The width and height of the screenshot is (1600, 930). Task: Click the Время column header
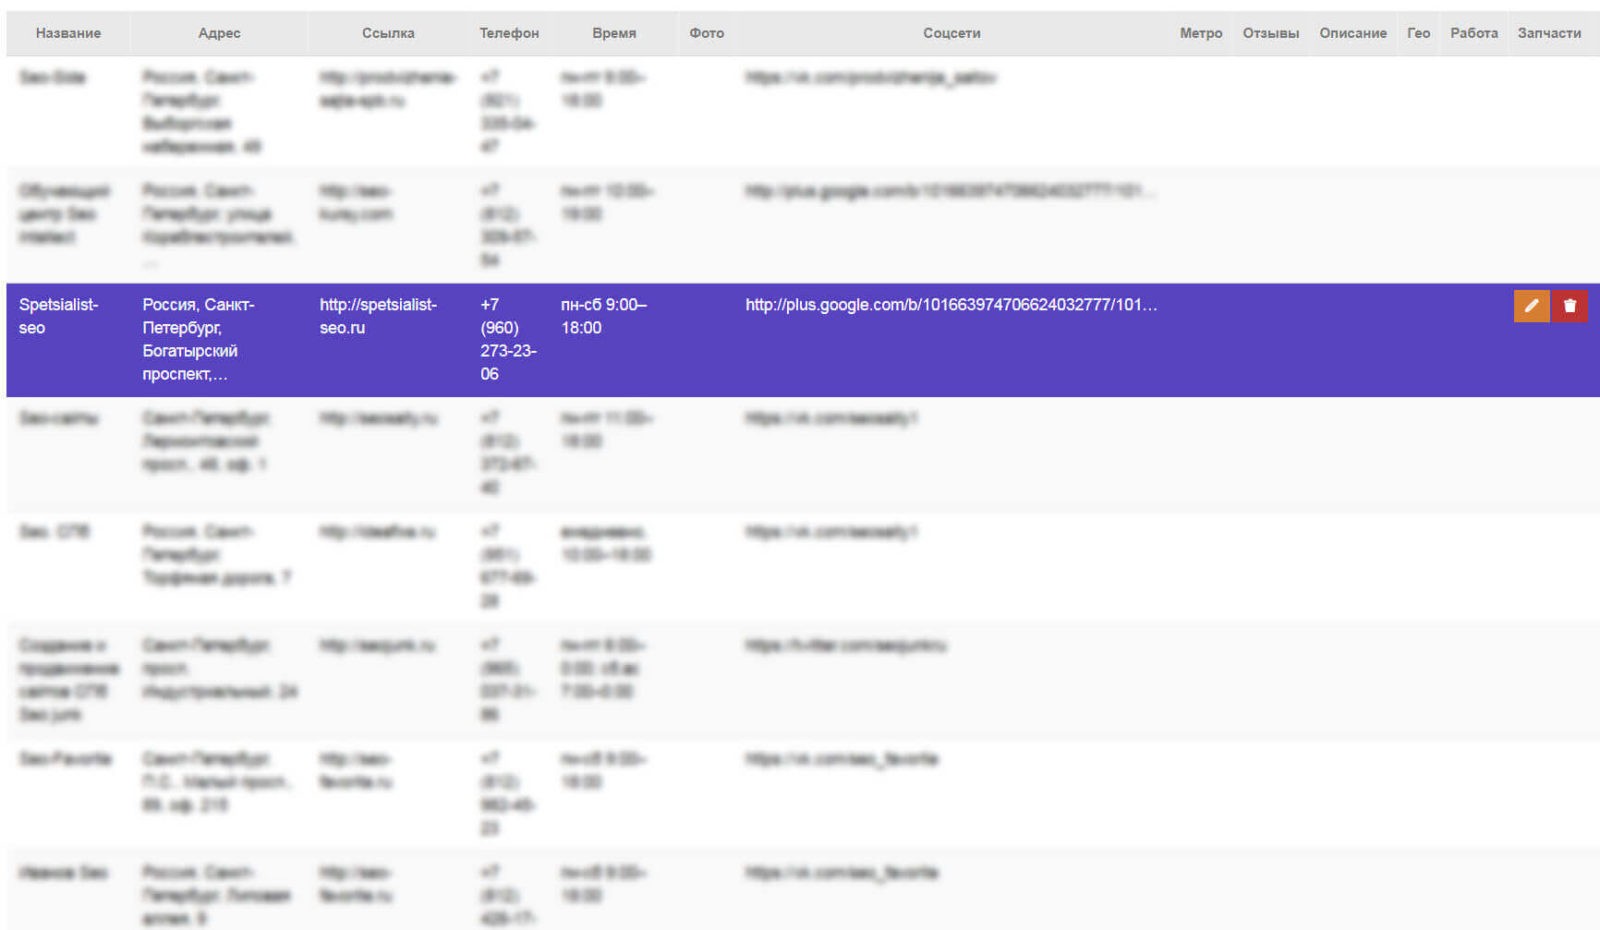pos(614,33)
